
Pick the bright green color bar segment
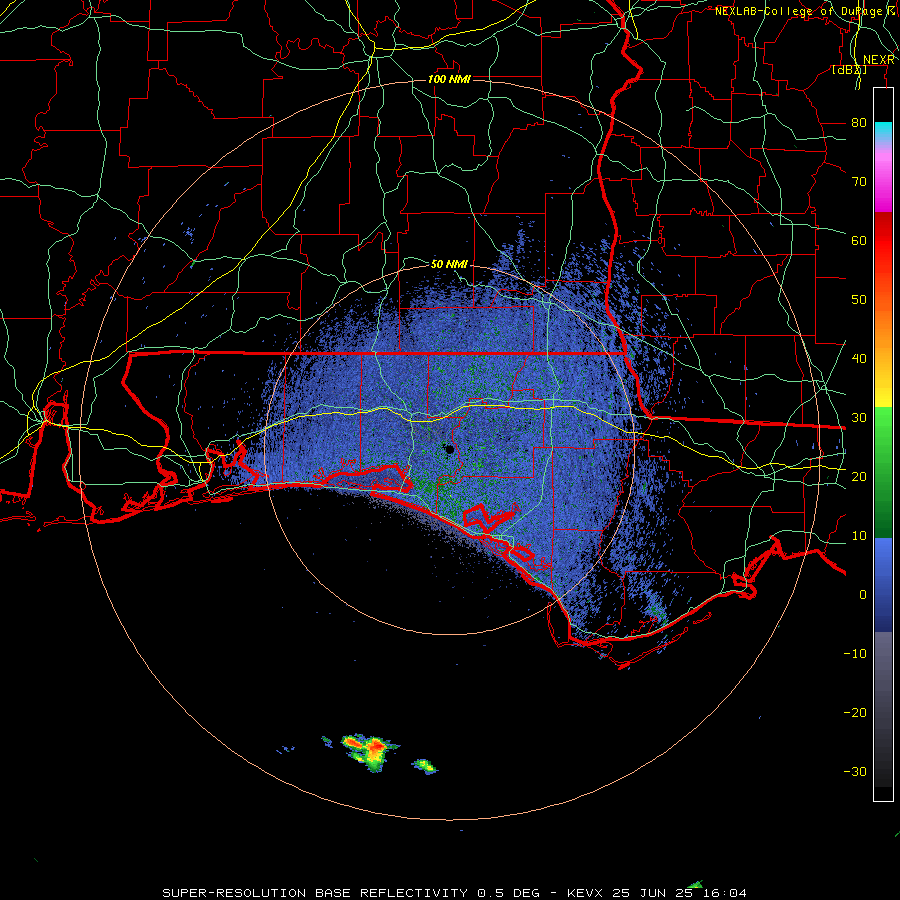pos(883,428)
